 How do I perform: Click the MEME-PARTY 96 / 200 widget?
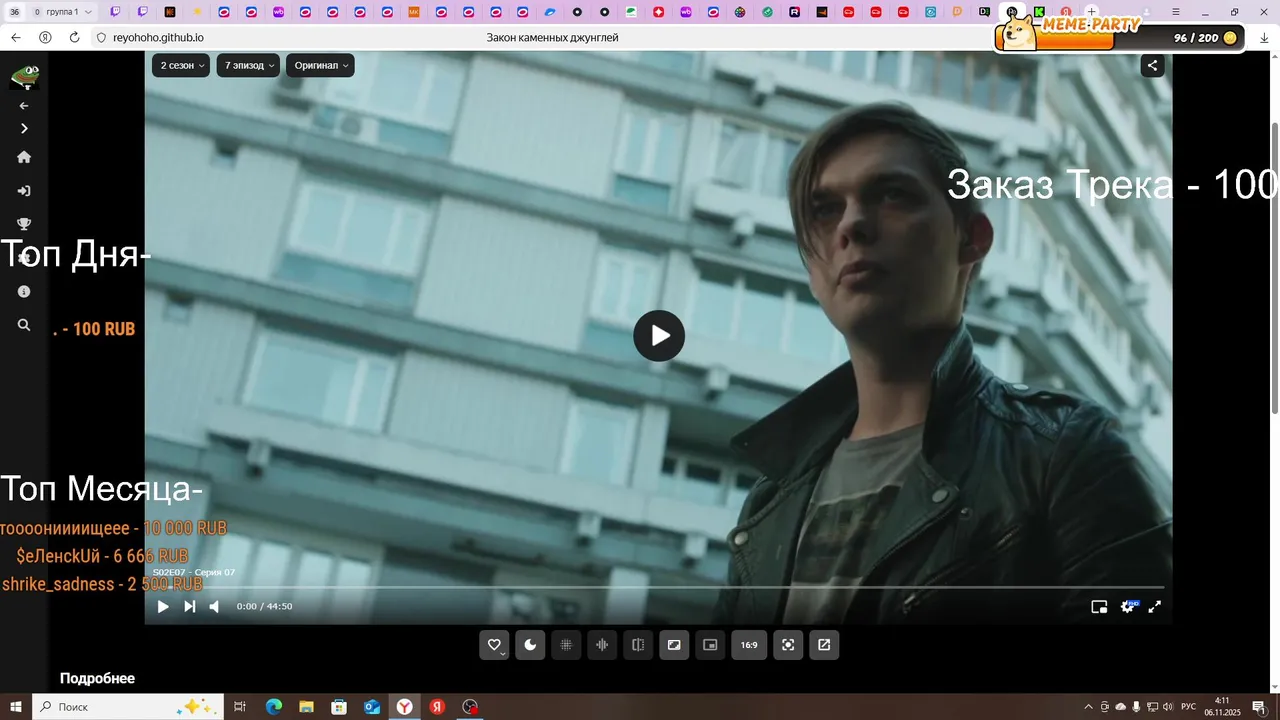coord(1118,34)
